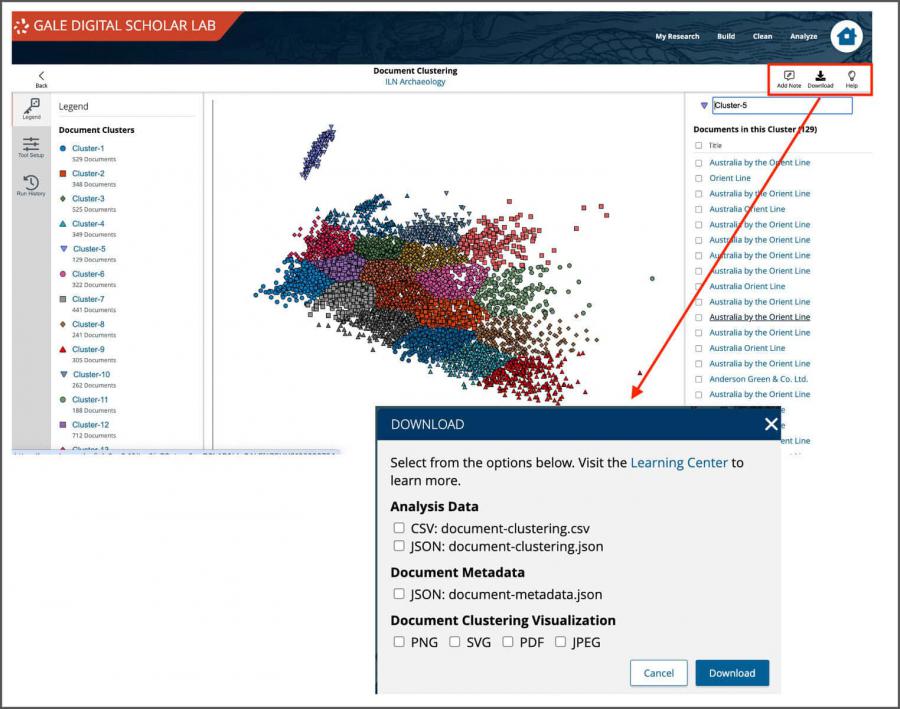
Task: Switch to the Analyze section
Action: pos(806,36)
